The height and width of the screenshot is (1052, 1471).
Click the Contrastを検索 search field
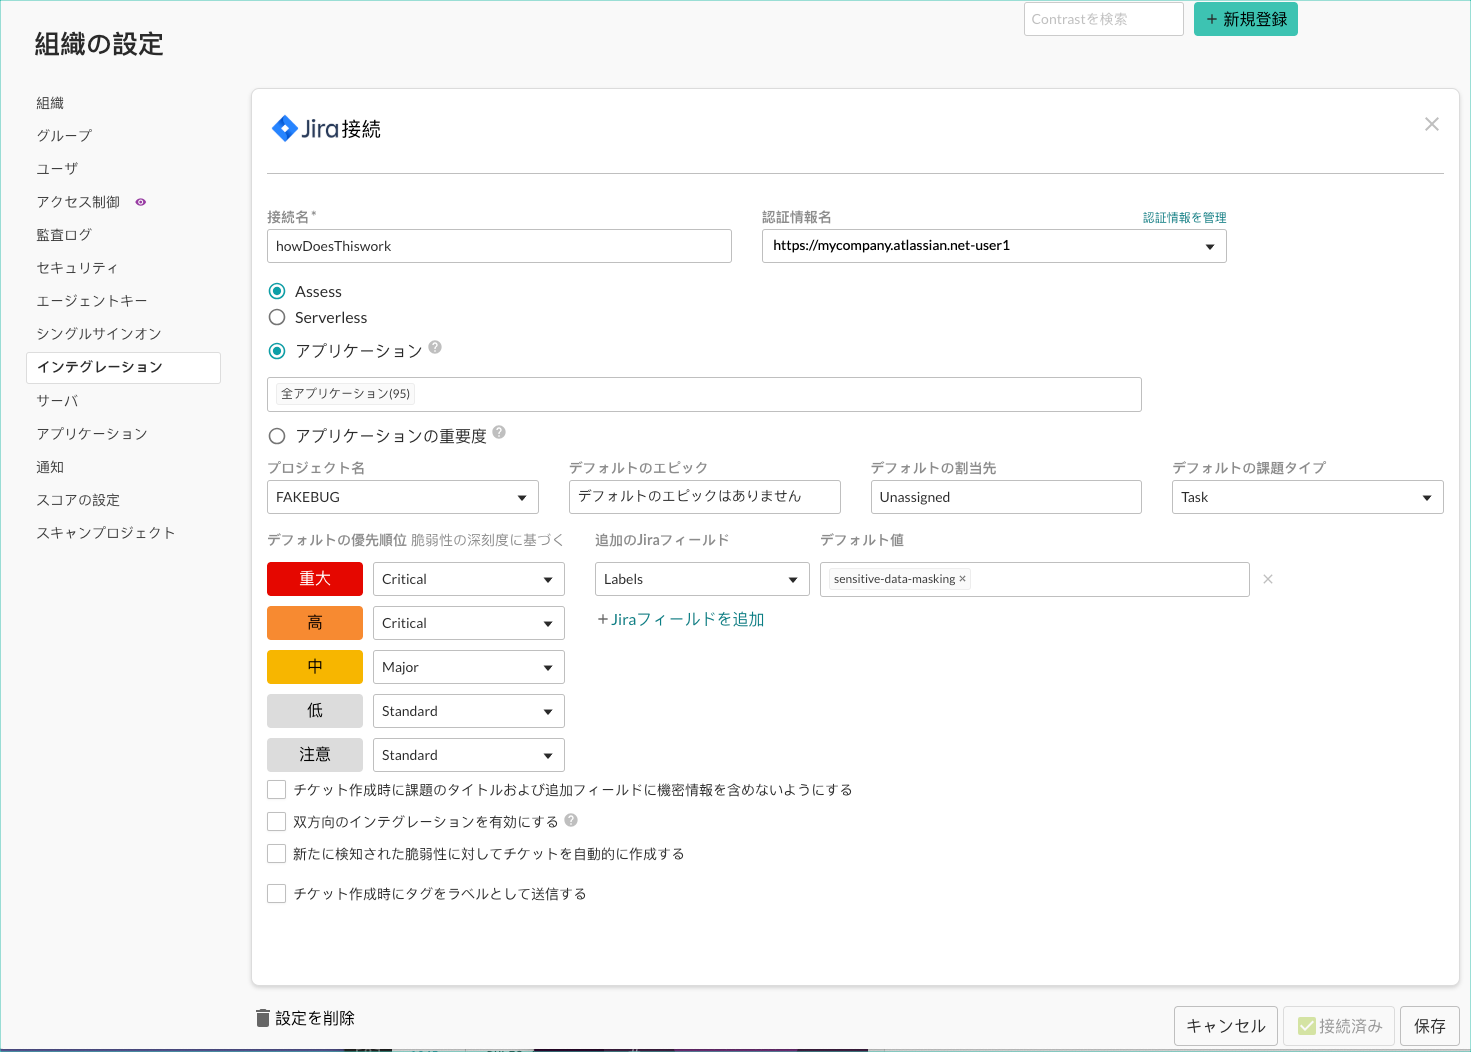tap(1104, 19)
